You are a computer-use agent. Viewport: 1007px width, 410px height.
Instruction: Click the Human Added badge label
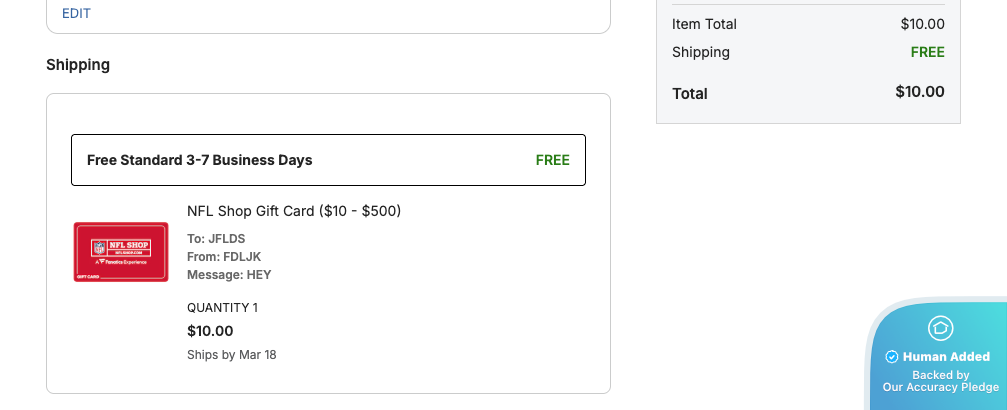click(946, 357)
